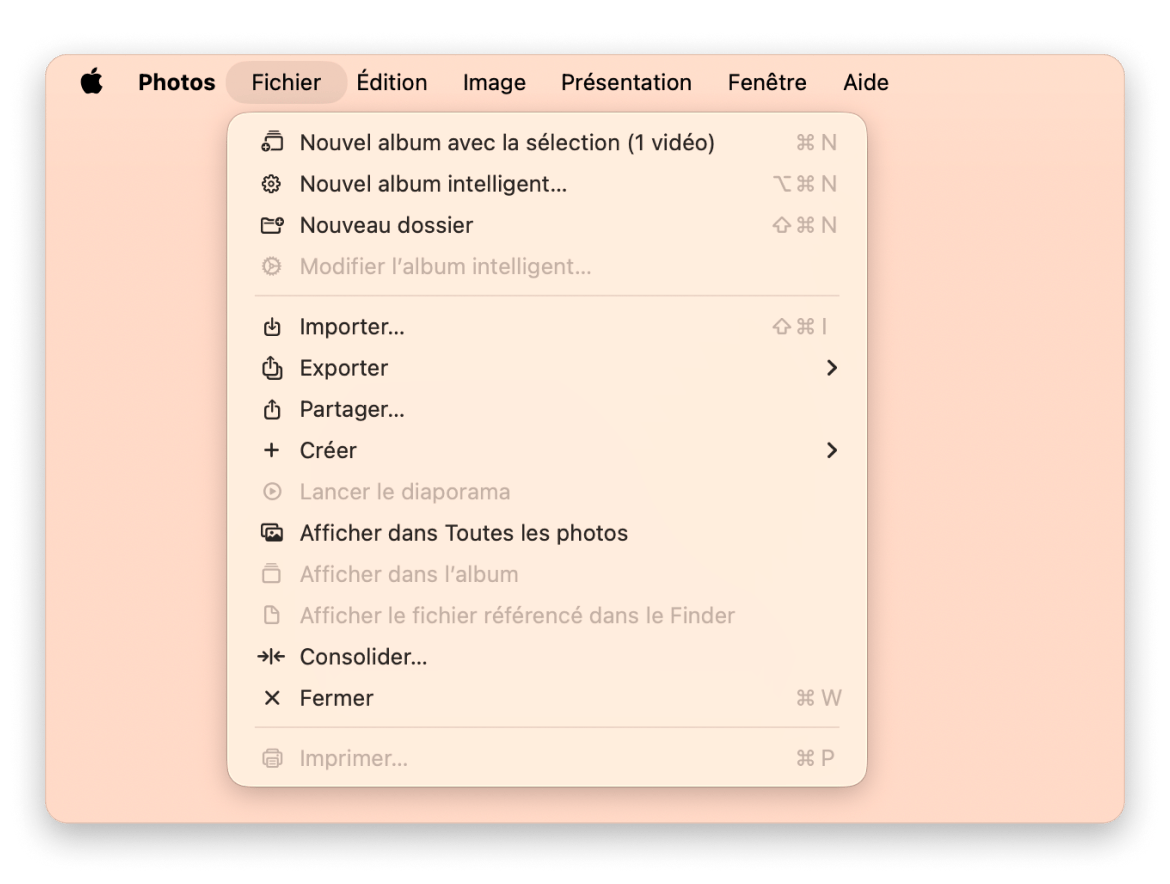
Task: Click the photo stack icon for Toutes les photos
Action: click(272, 533)
